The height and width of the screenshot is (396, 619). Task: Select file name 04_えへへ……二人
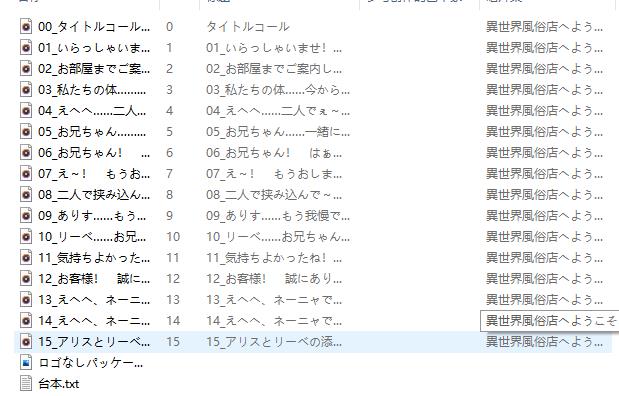(92, 111)
